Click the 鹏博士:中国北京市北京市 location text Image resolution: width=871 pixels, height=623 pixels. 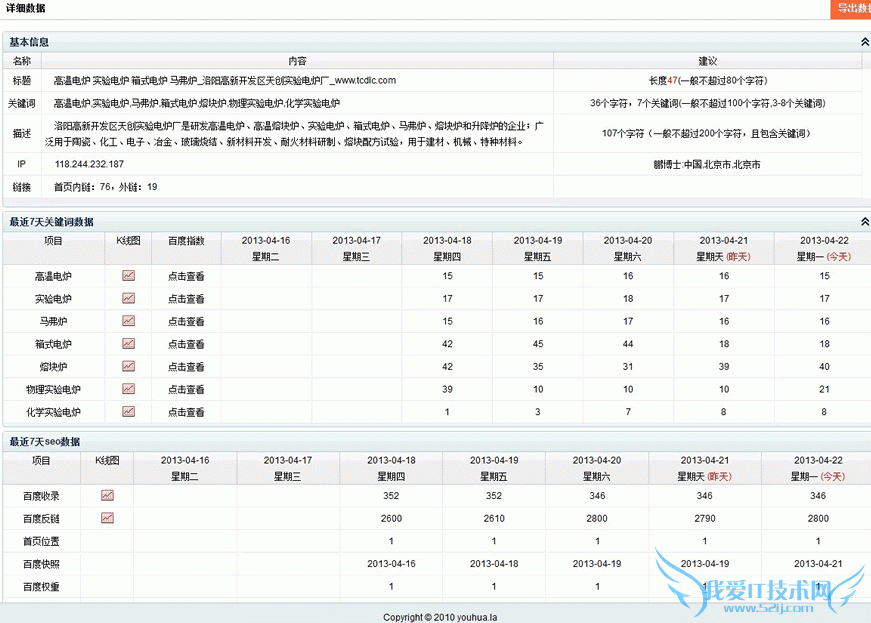tap(707, 165)
